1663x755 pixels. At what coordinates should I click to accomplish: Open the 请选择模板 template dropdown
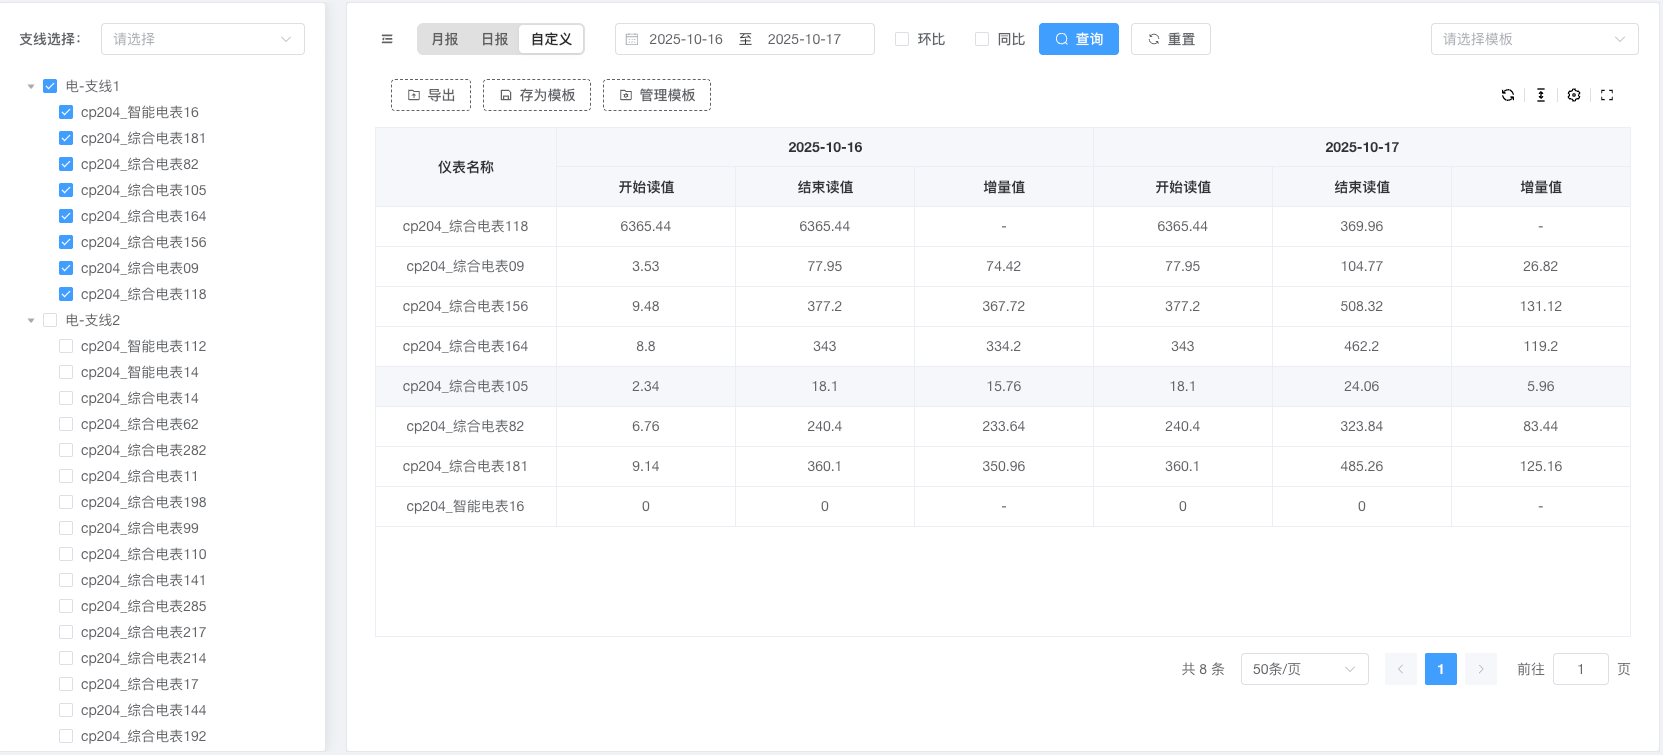(x=1534, y=39)
